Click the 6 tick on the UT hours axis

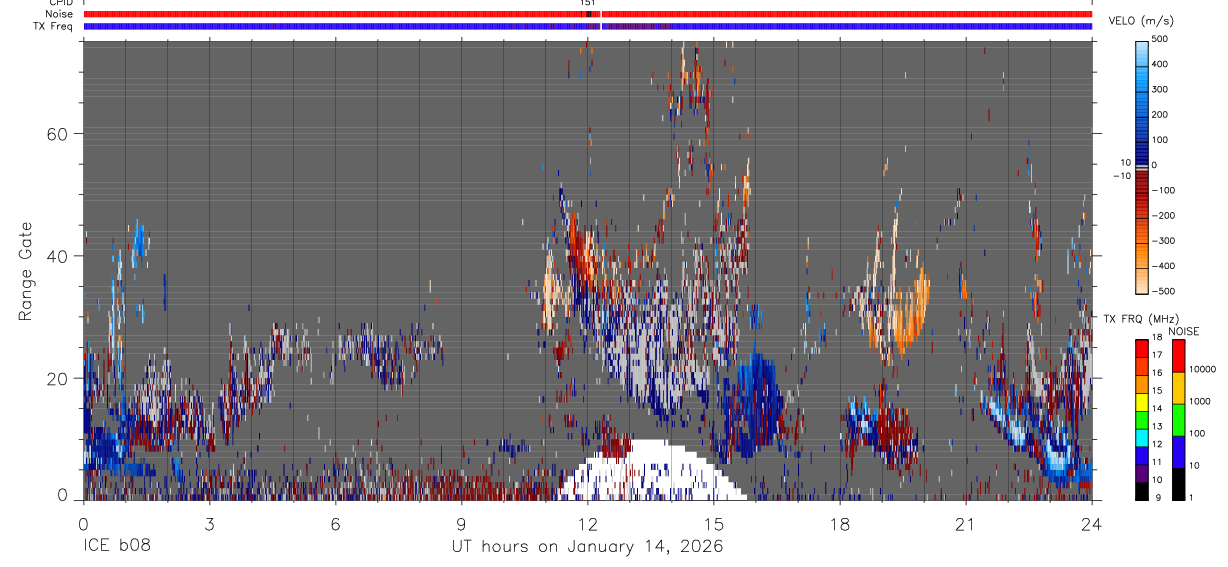coord(336,523)
